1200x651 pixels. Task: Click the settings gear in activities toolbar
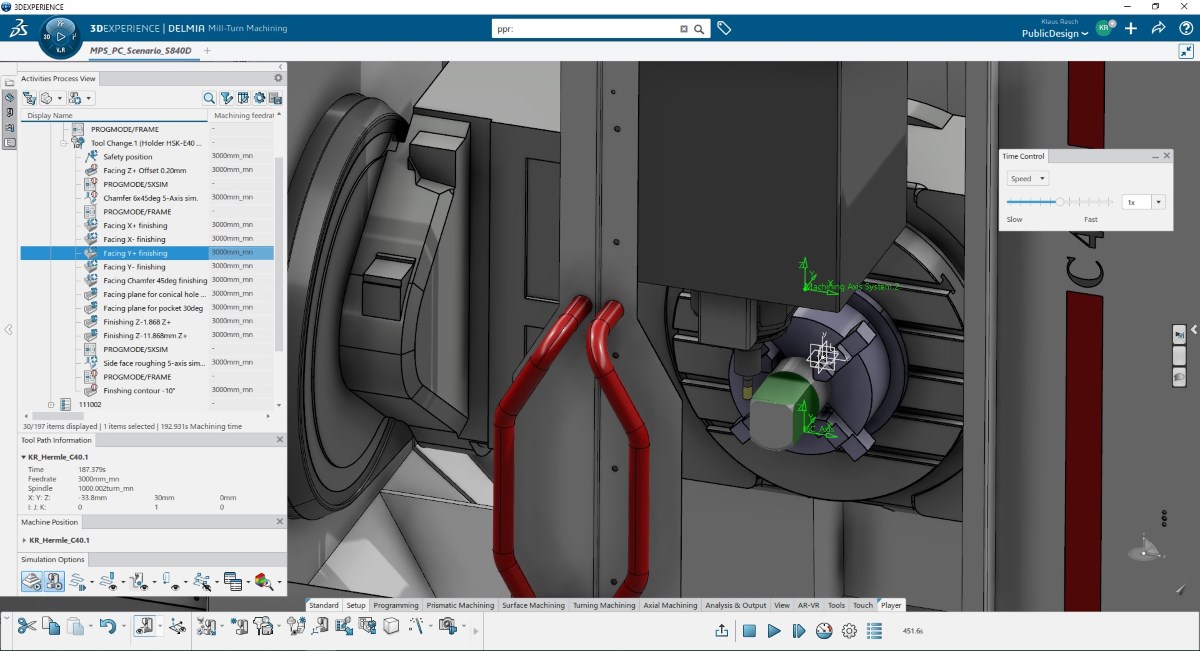tap(259, 98)
